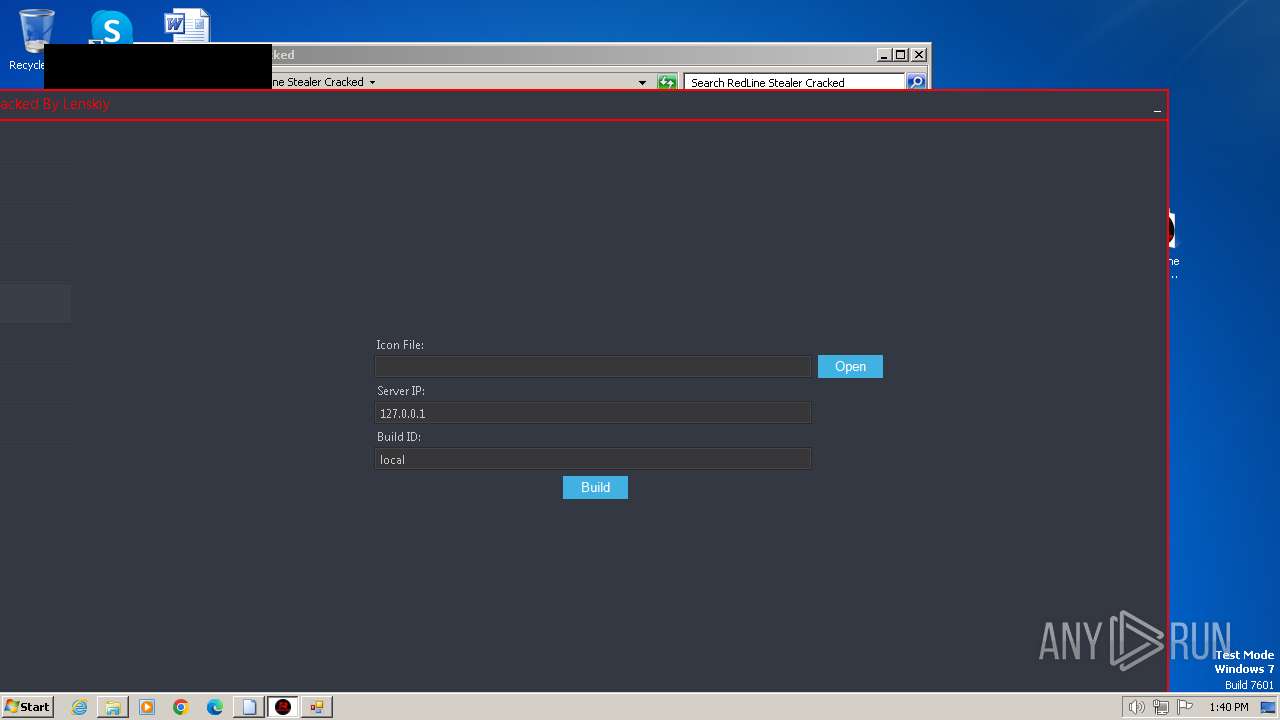This screenshot has height=720, width=1280.
Task: Select the Word document desktop icon
Action: (187, 26)
